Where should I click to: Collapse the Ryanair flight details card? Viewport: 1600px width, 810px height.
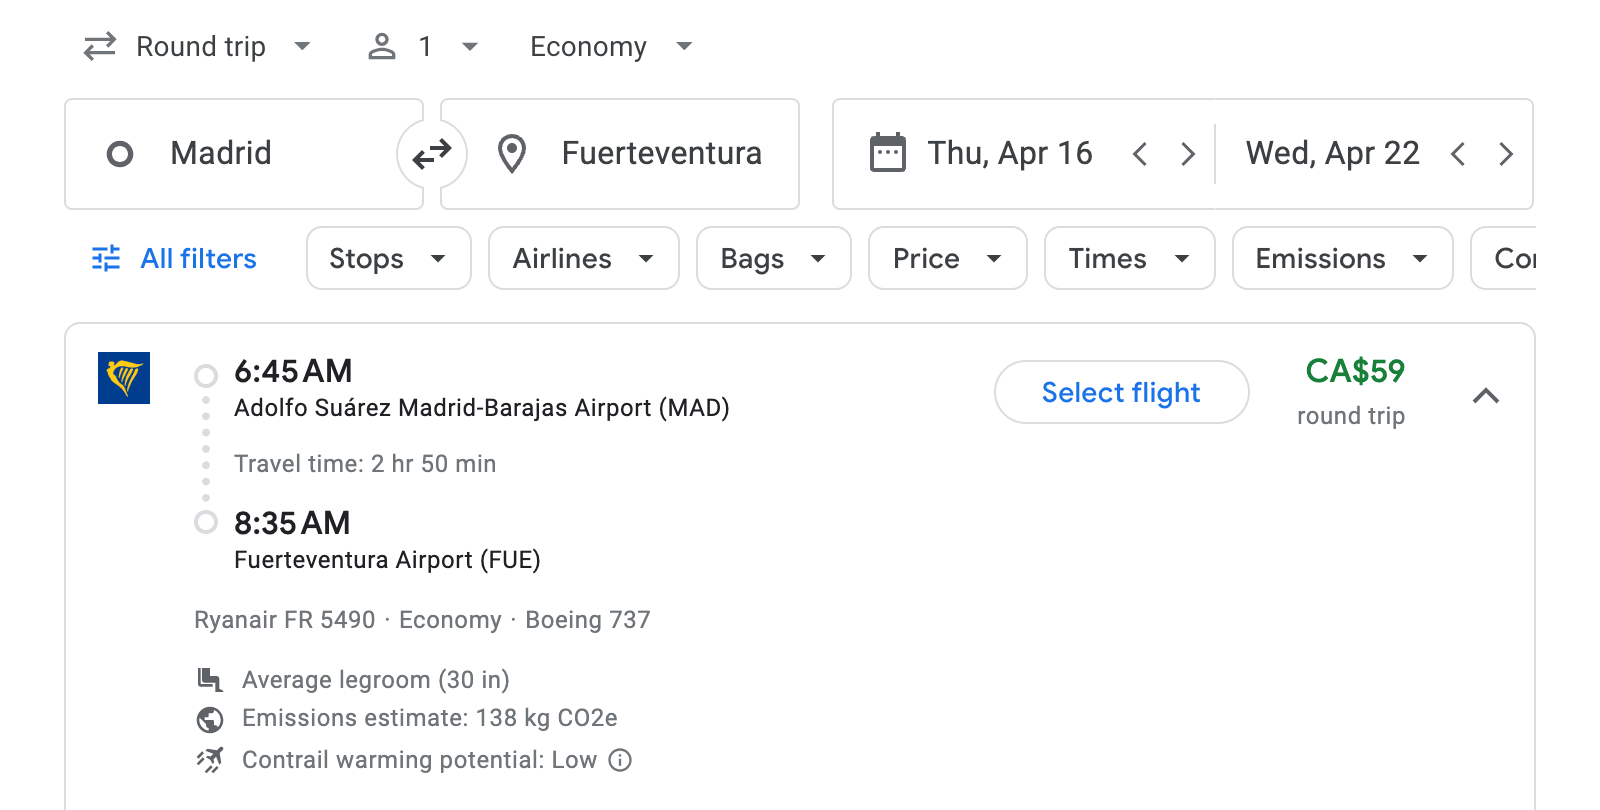1487,396
